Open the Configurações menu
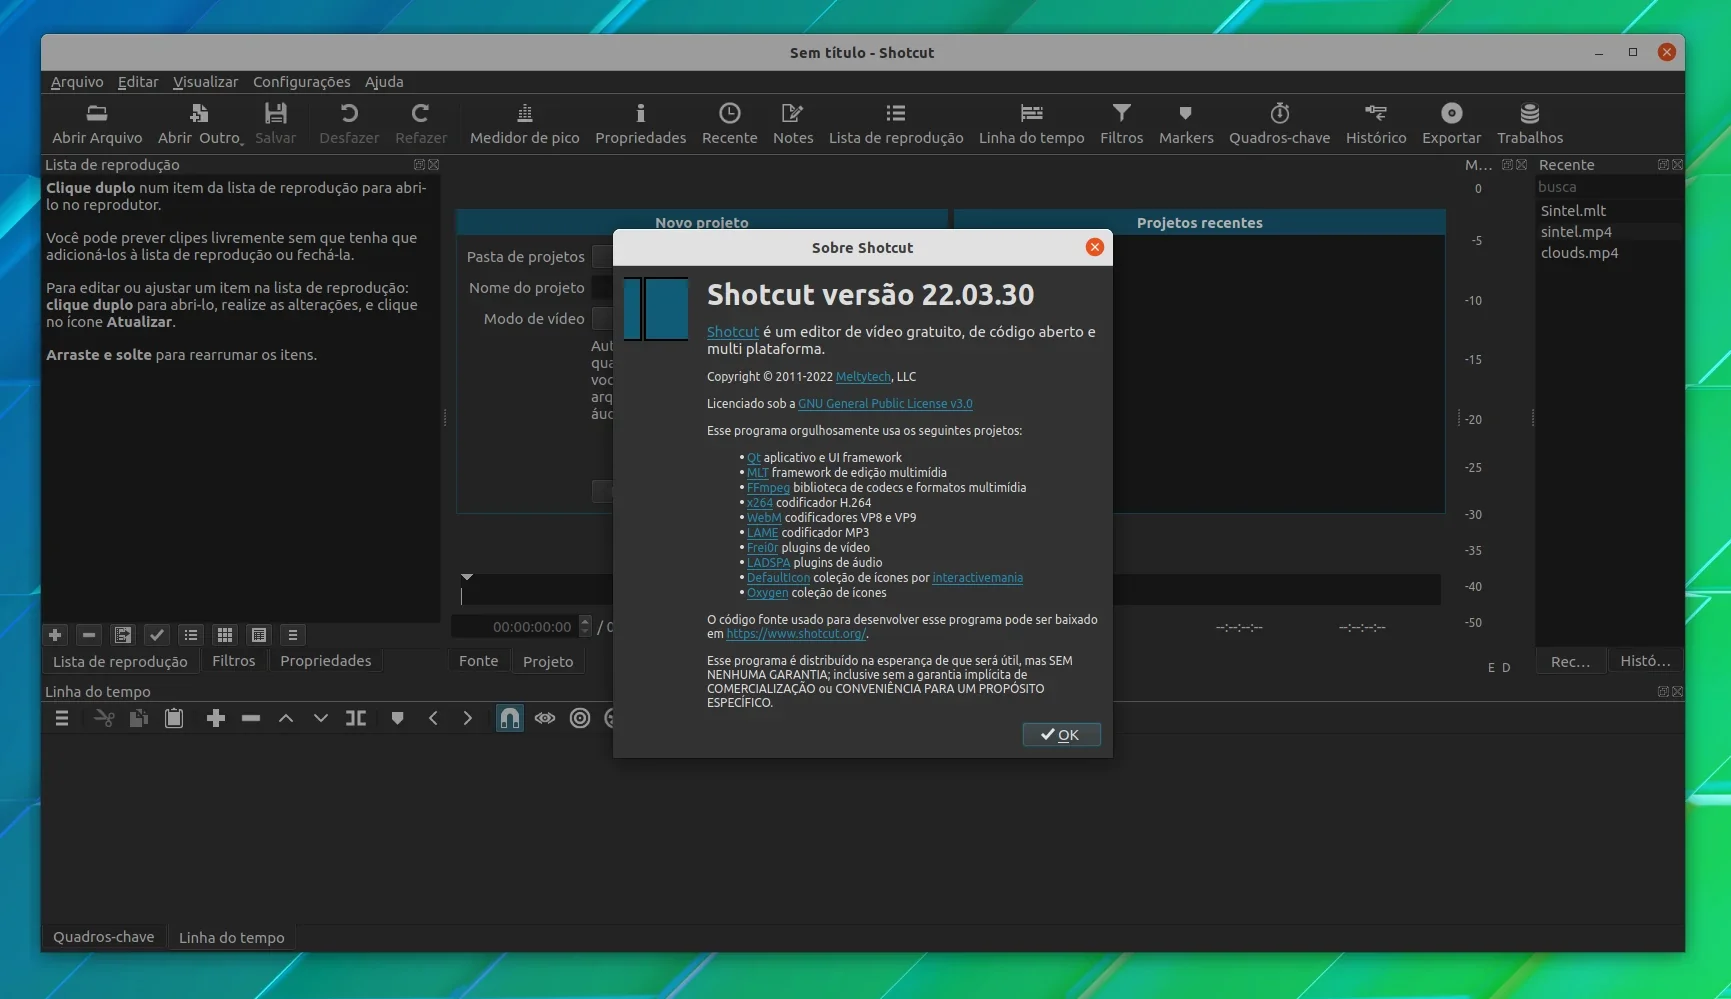 301,82
